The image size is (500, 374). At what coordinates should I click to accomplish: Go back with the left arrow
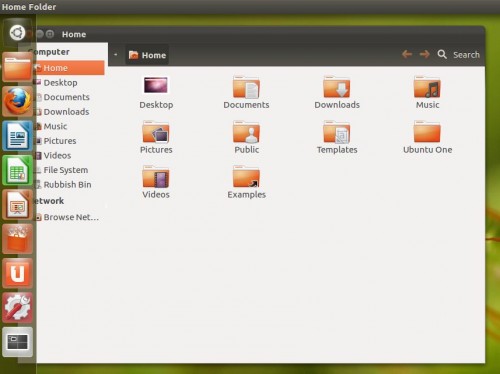(407, 54)
